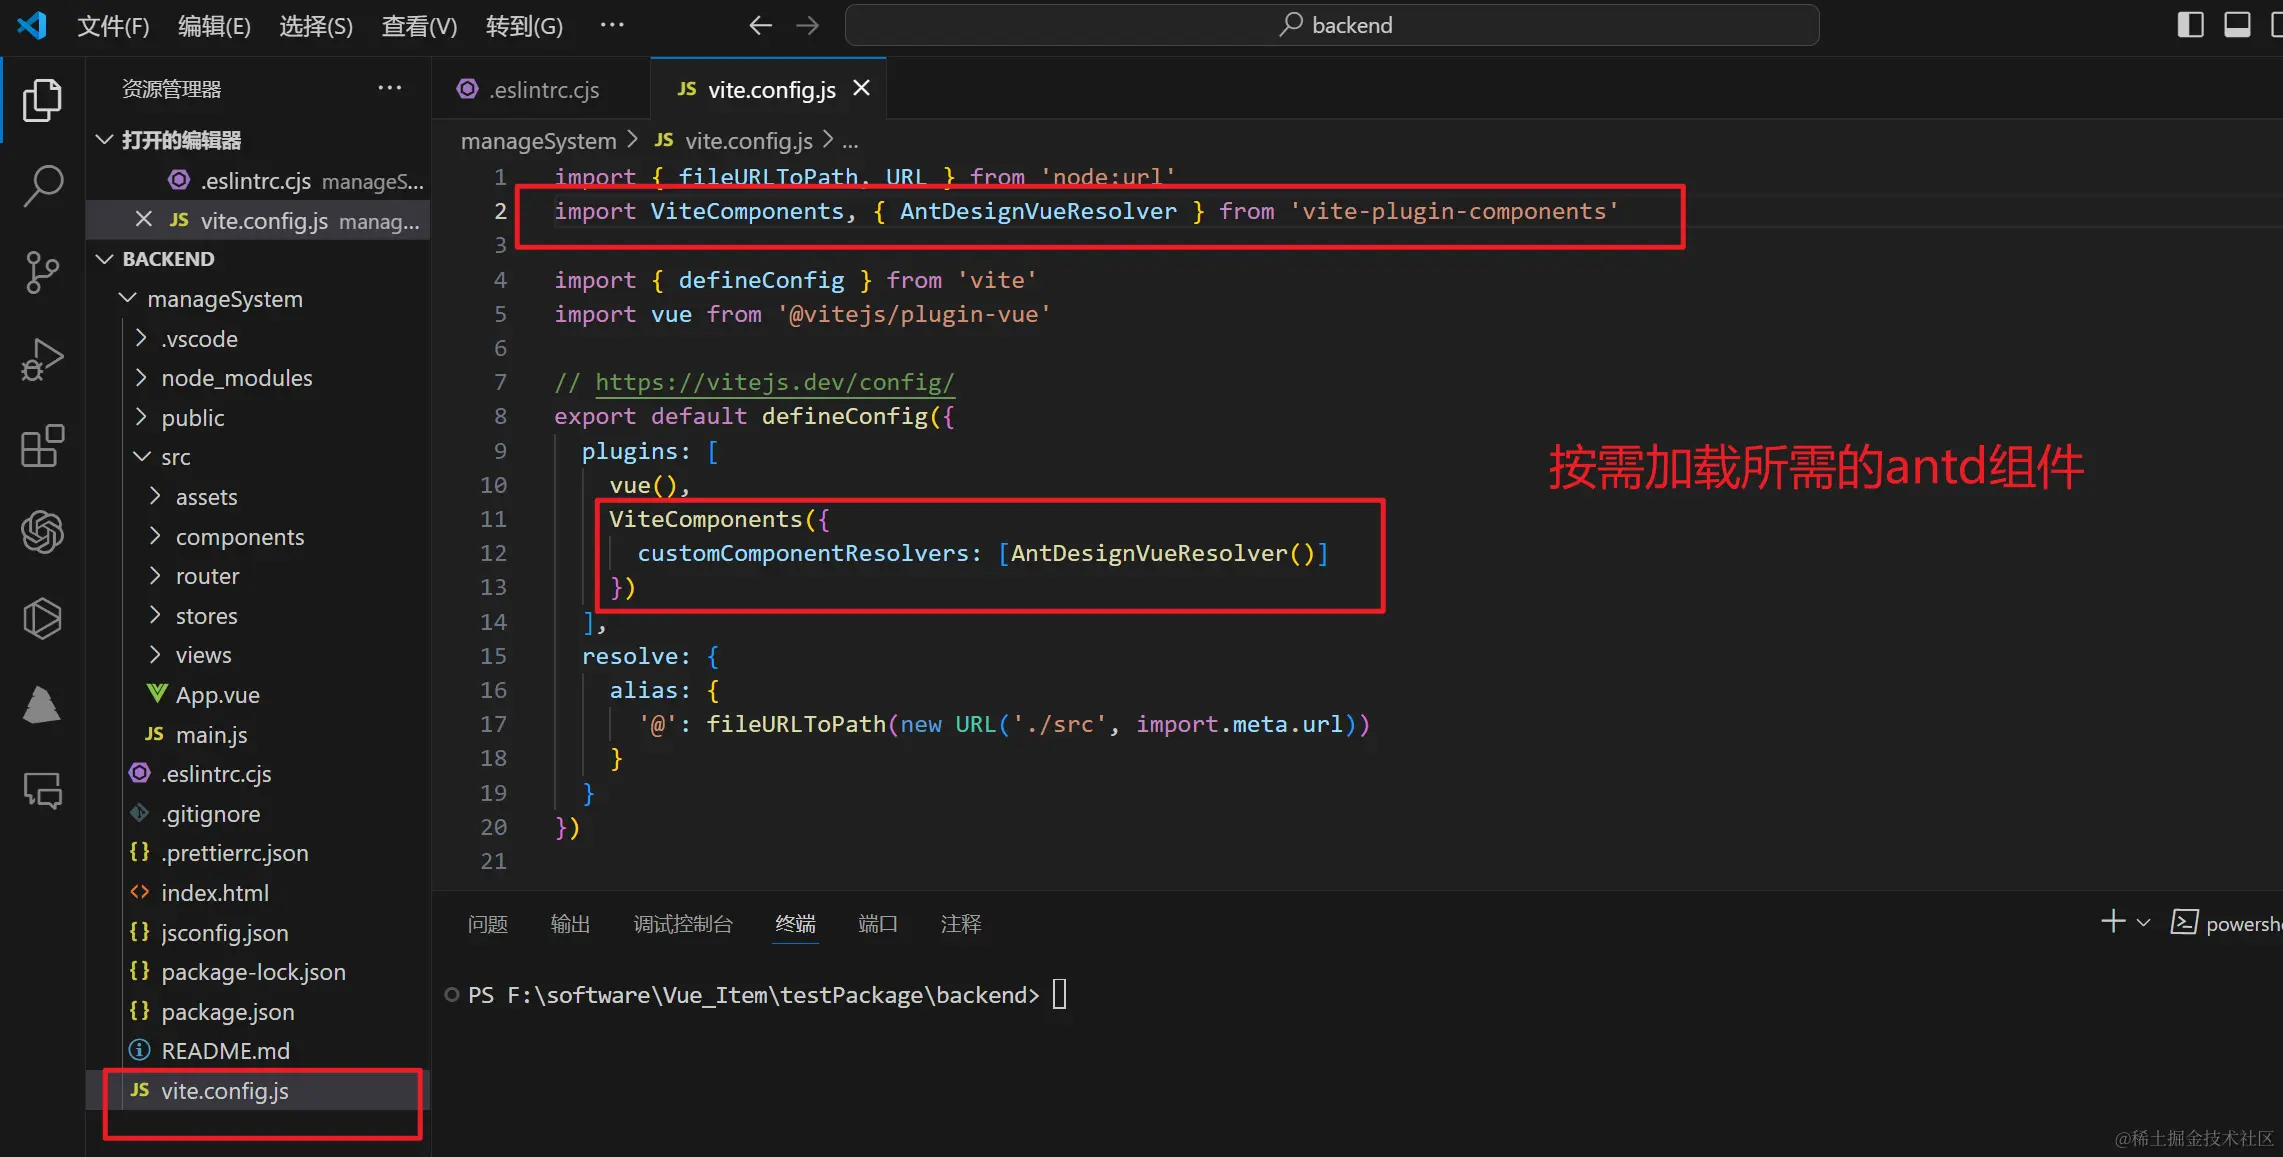Viewport: 2283px width, 1157px height.
Task: Collapse the 打开的编辑器 section
Action: tap(258, 140)
